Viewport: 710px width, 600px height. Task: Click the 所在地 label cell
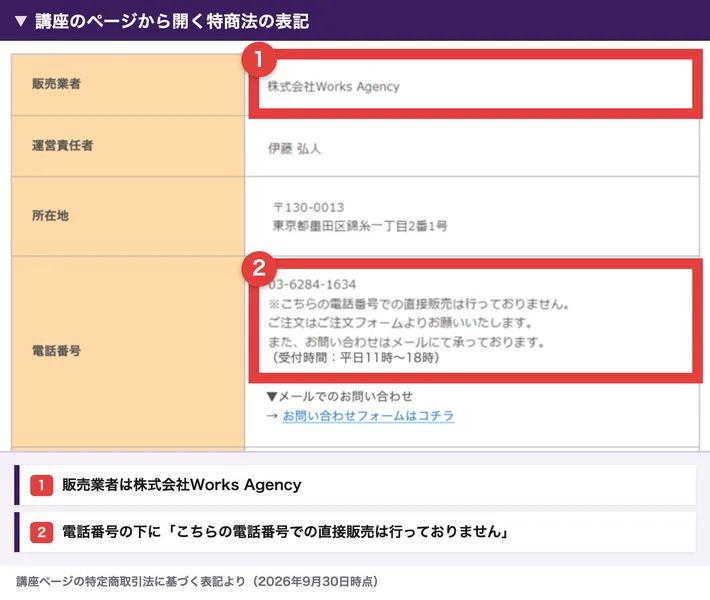(x=128, y=216)
